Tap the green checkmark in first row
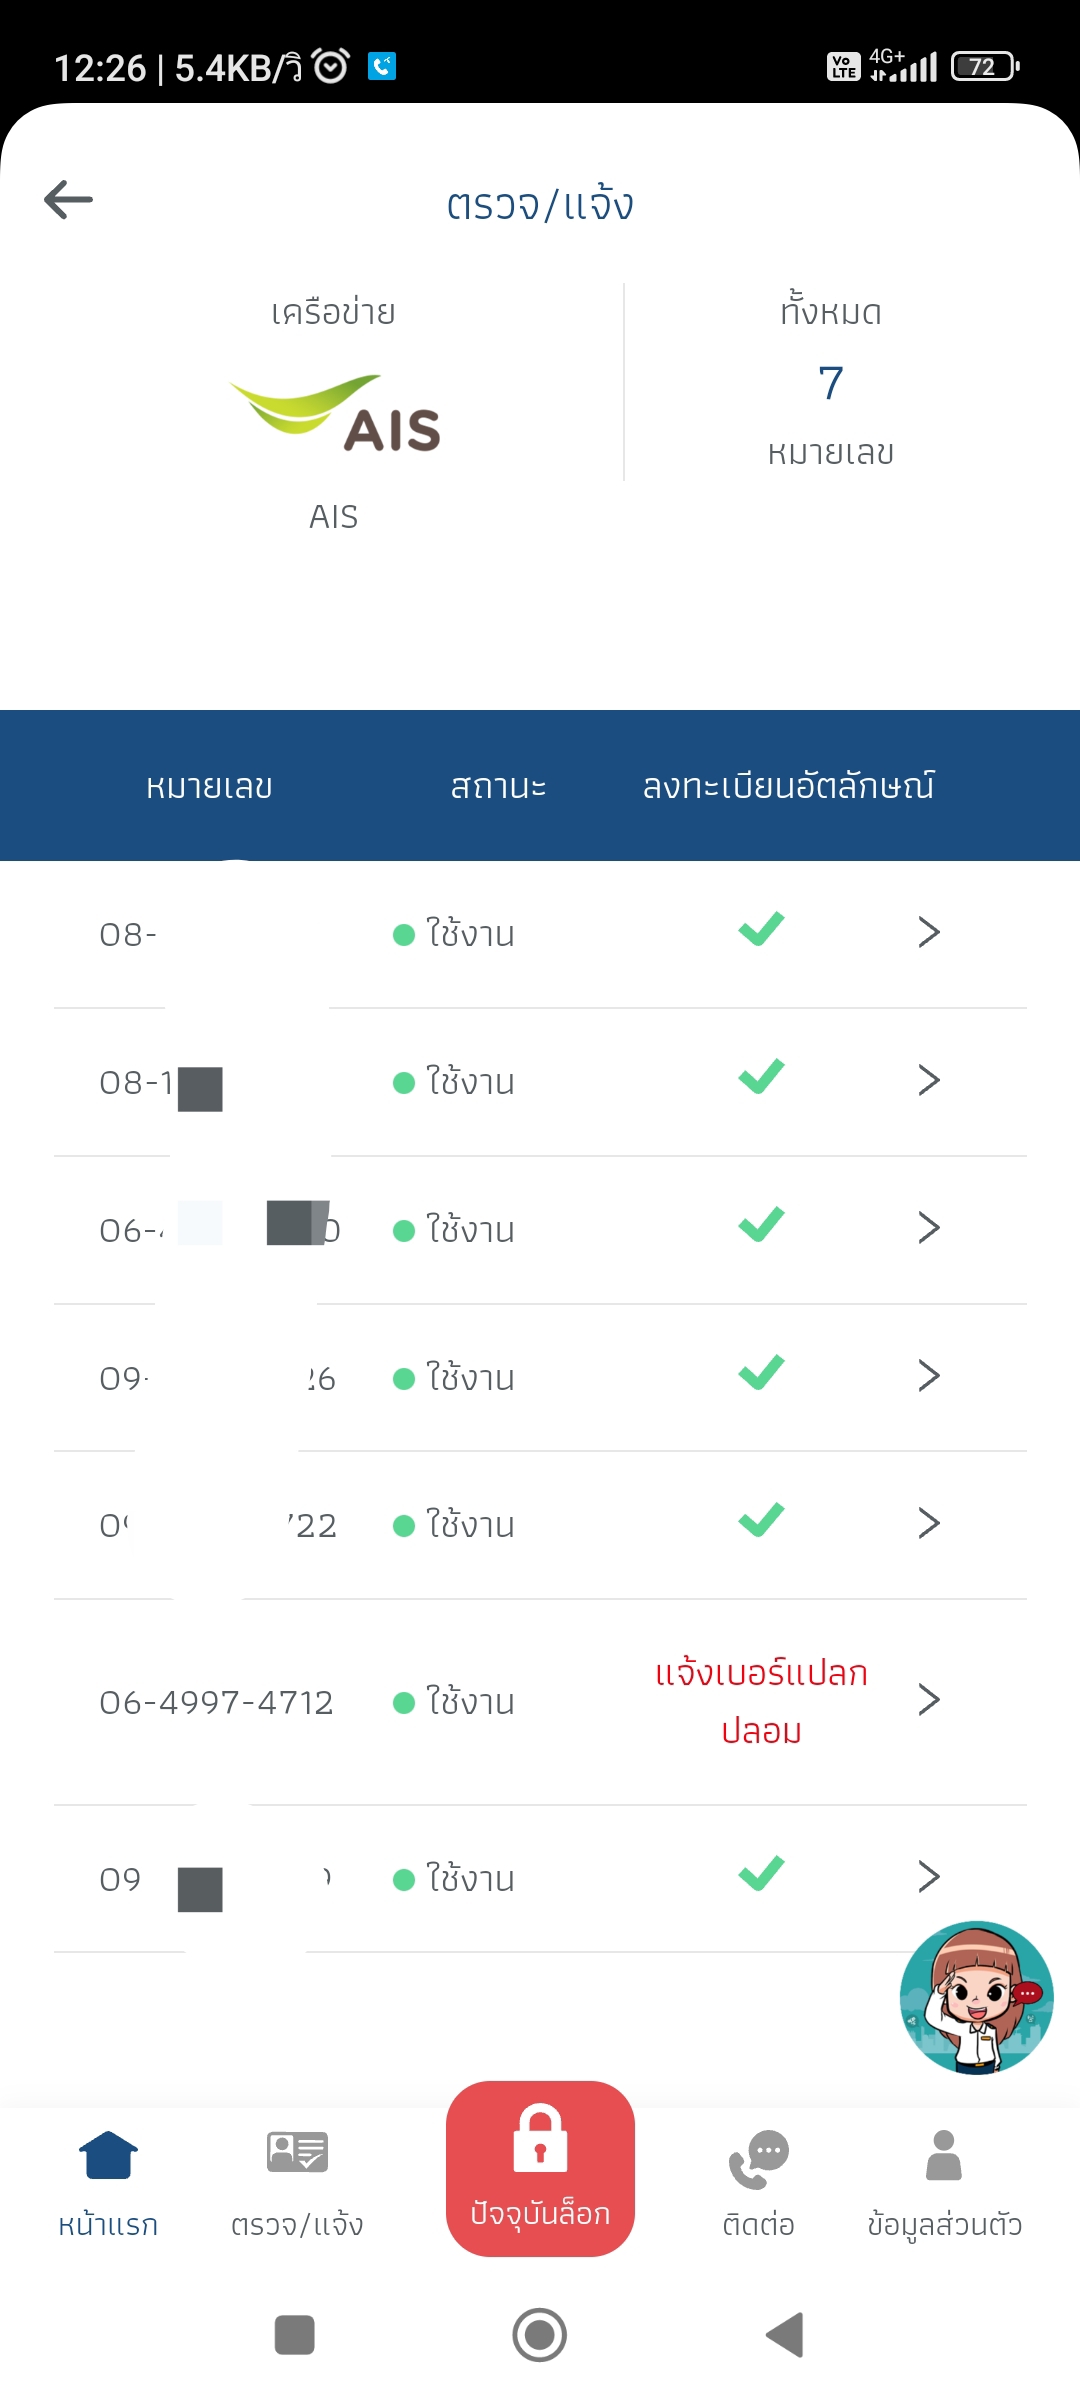The height and width of the screenshot is (2400, 1080). (x=762, y=929)
